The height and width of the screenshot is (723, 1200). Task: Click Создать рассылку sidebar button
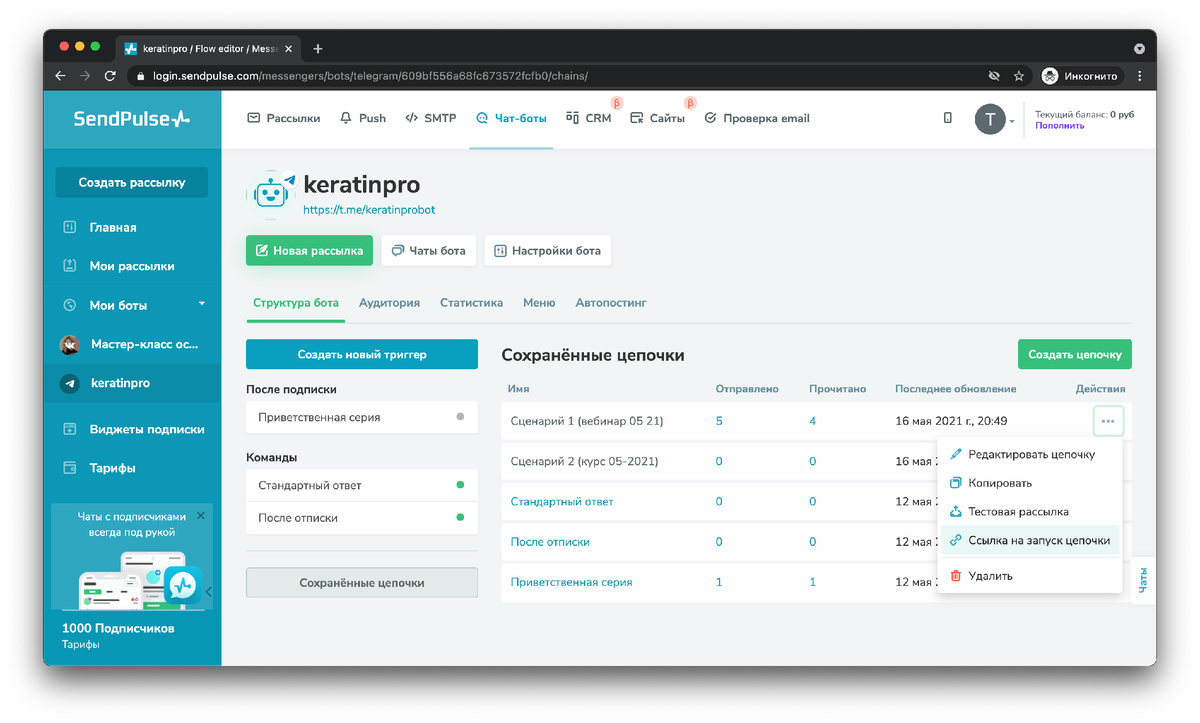click(131, 182)
